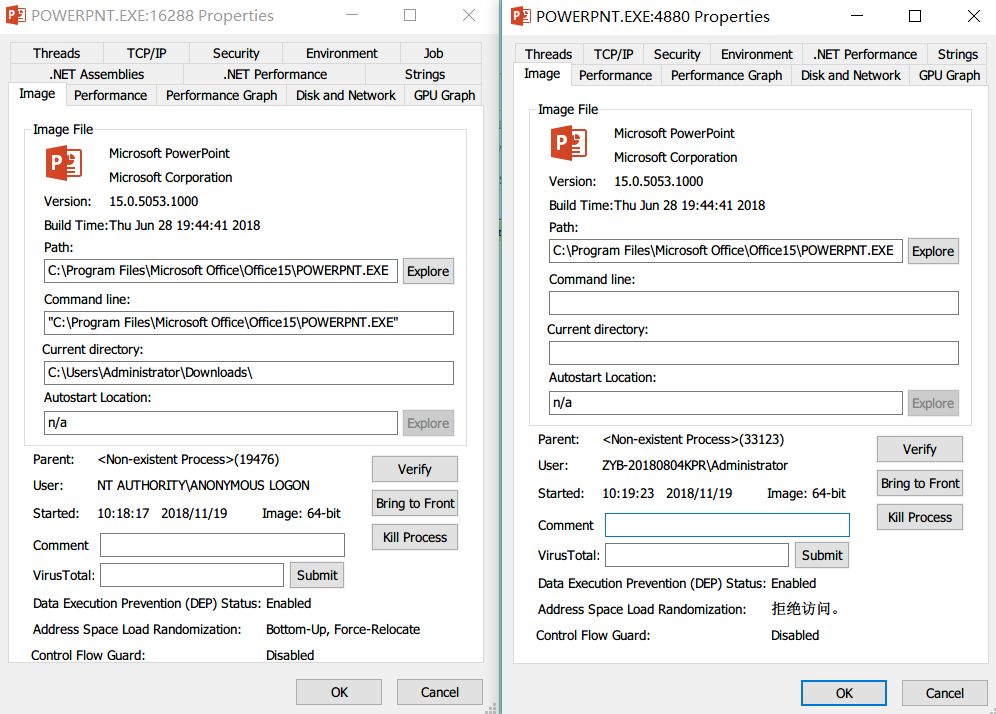Switch to Security tab in 4880 window
996x714 pixels.
tap(676, 54)
